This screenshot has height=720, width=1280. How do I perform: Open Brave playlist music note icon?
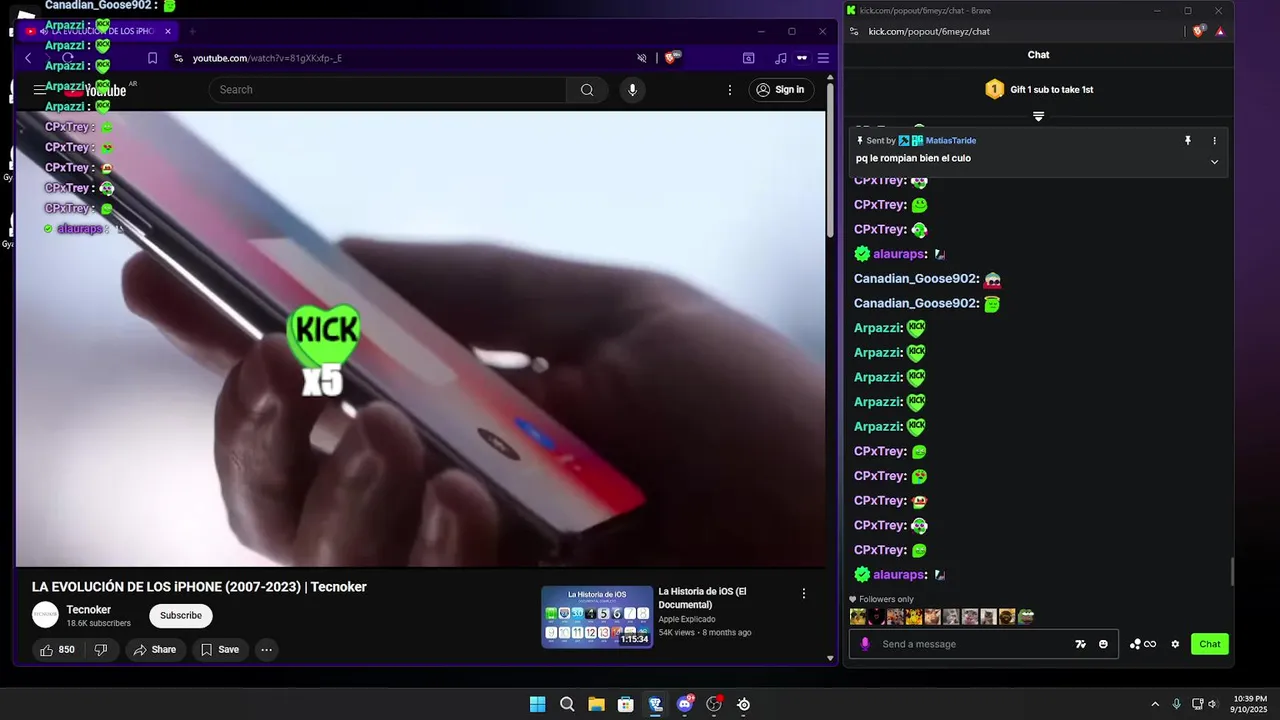coord(781,58)
